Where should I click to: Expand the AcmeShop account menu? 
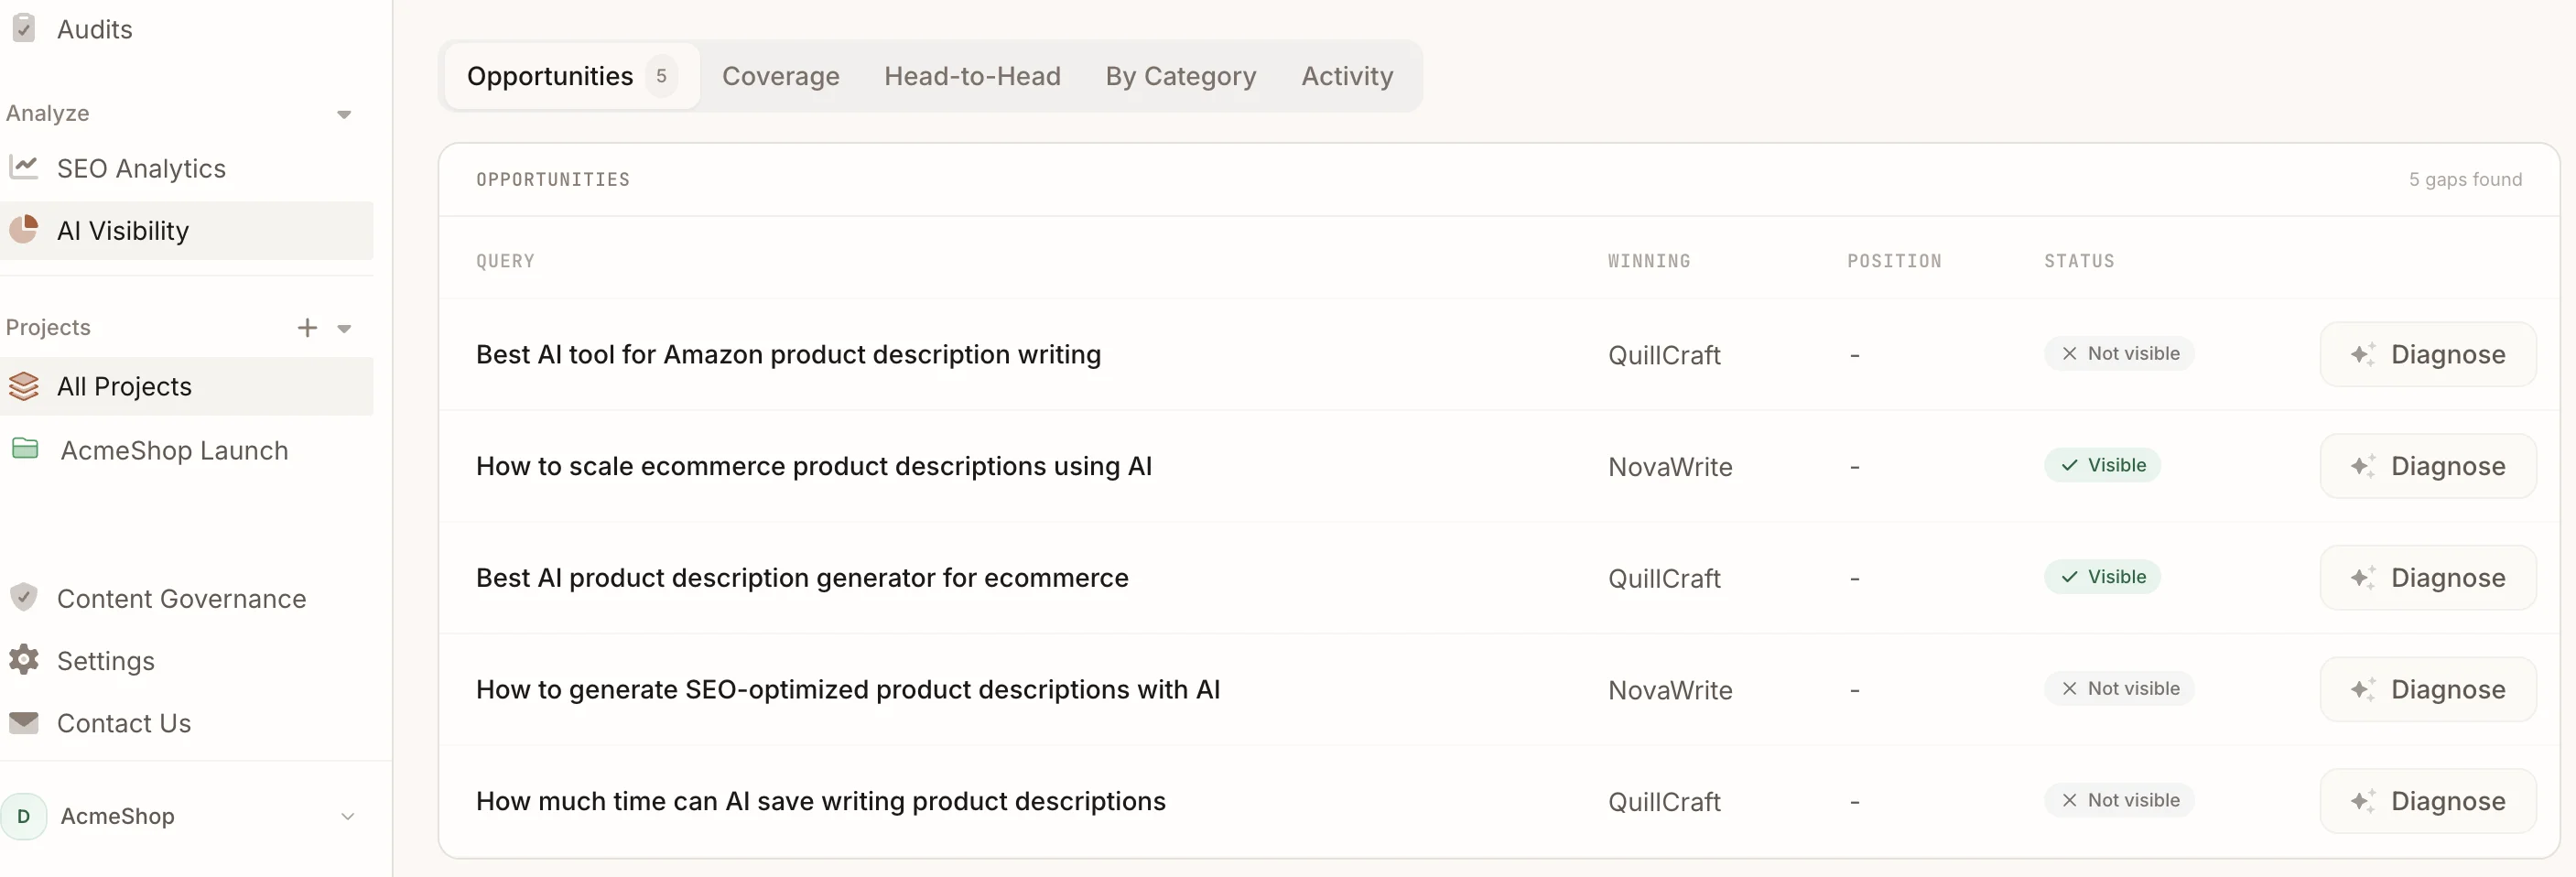pyautogui.click(x=347, y=815)
